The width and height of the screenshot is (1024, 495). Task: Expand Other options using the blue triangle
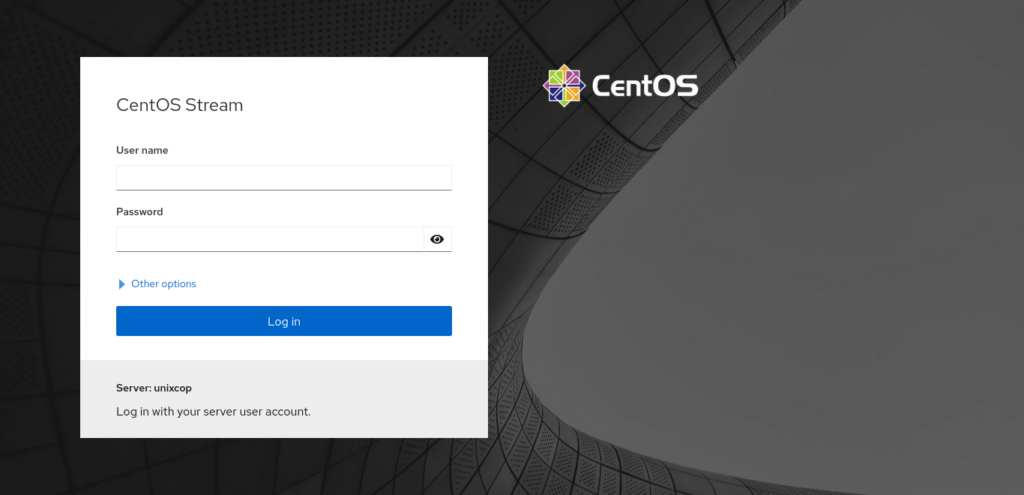tap(121, 284)
